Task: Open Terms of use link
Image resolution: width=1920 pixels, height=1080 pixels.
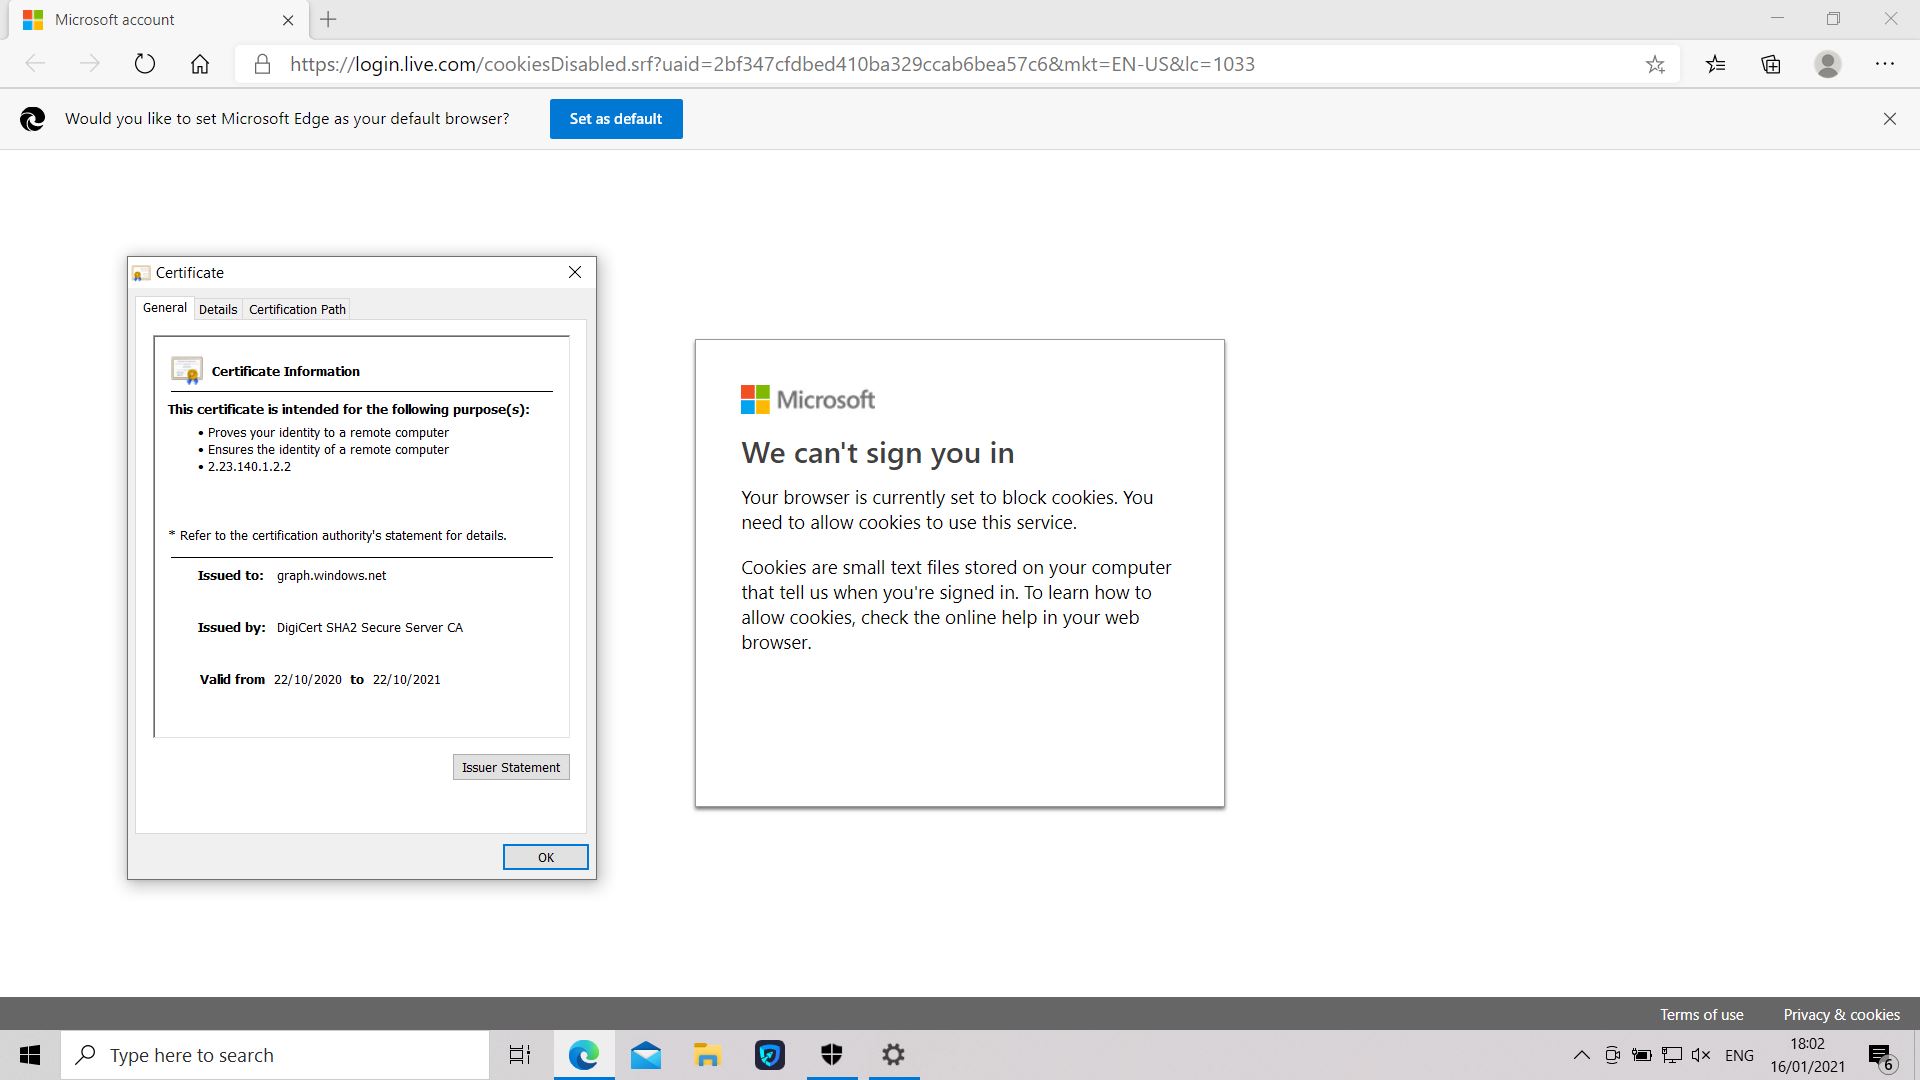Action: (x=1702, y=1014)
